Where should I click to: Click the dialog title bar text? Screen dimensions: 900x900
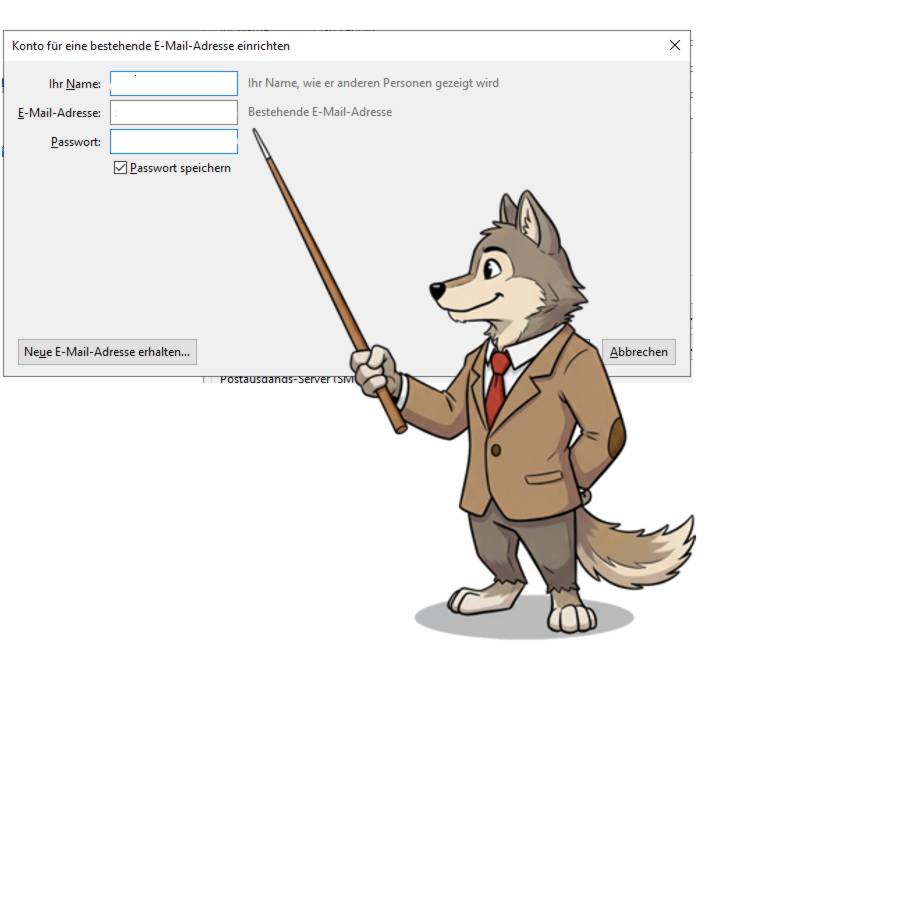151,46
